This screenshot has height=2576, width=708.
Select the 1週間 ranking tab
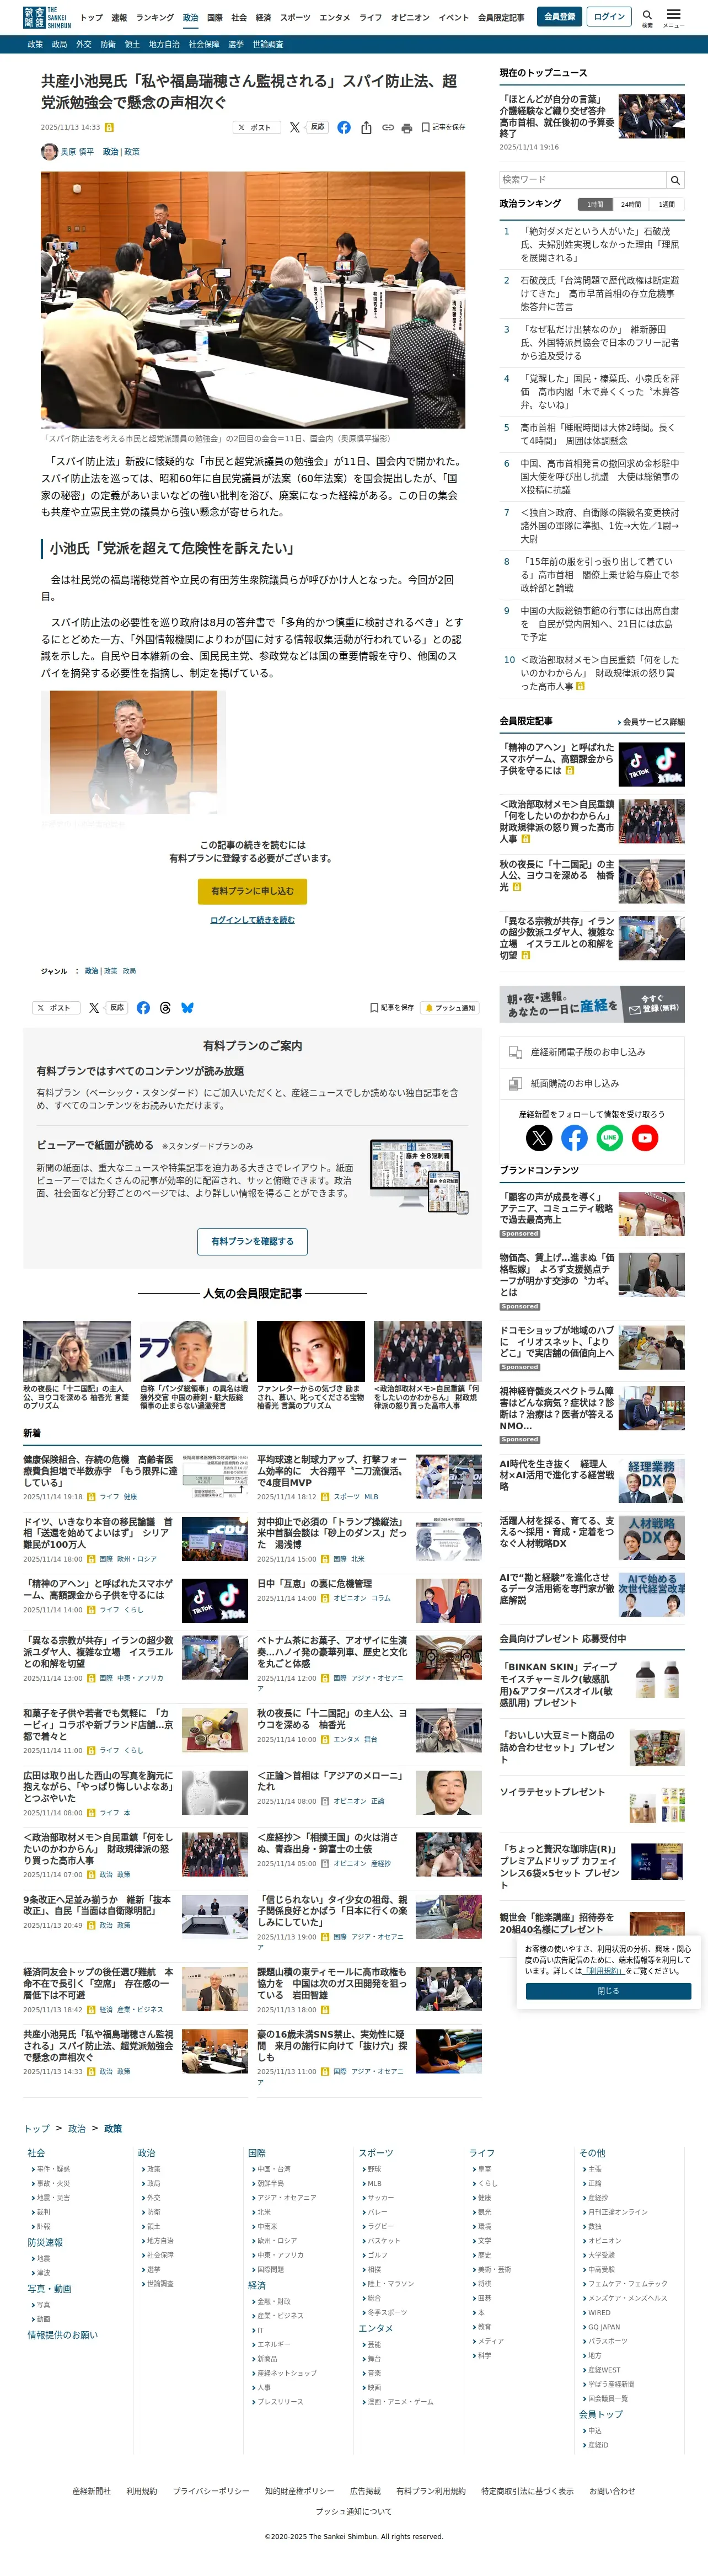click(x=666, y=204)
